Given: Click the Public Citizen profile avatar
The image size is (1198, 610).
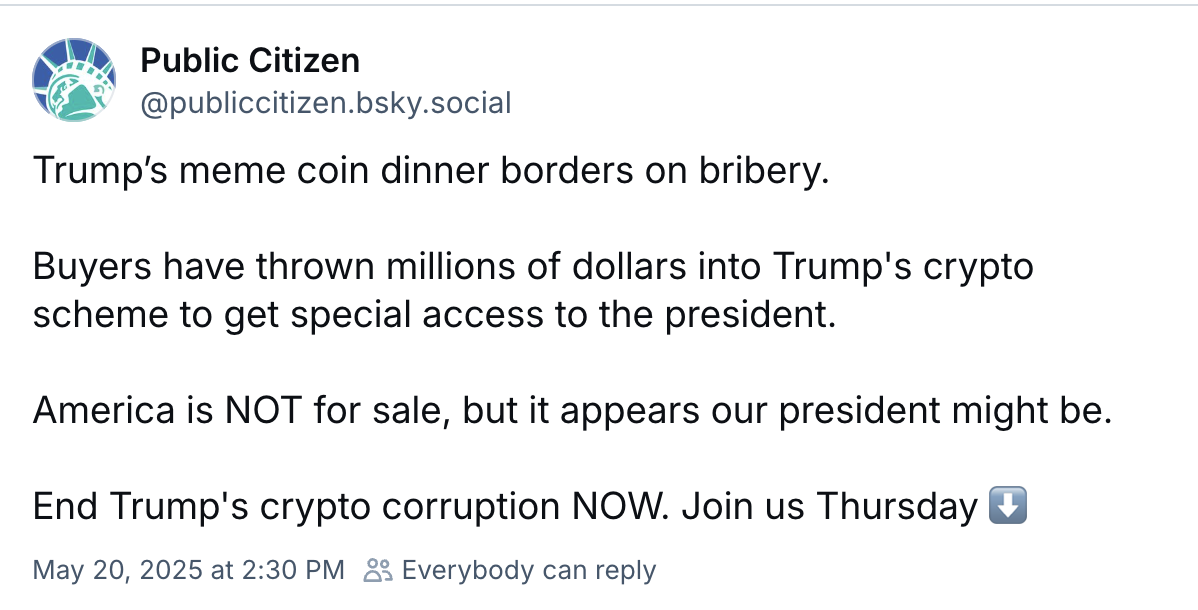Looking at the screenshot, I should 75,81.
